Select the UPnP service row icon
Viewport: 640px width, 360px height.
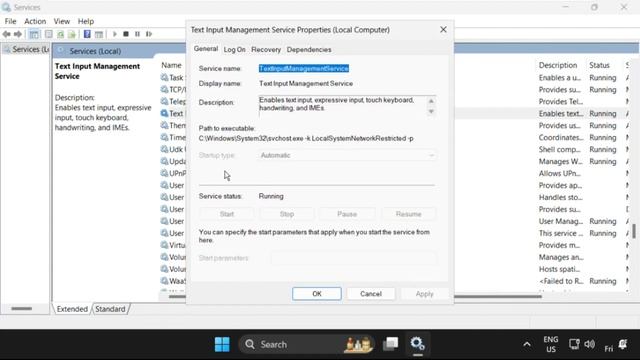[164, 173]
